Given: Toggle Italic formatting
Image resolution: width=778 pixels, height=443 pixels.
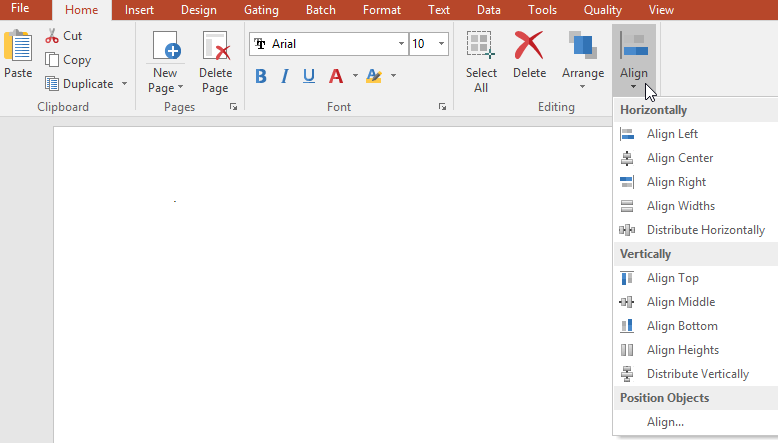Looking at the screenshot, I should (285, 76).
